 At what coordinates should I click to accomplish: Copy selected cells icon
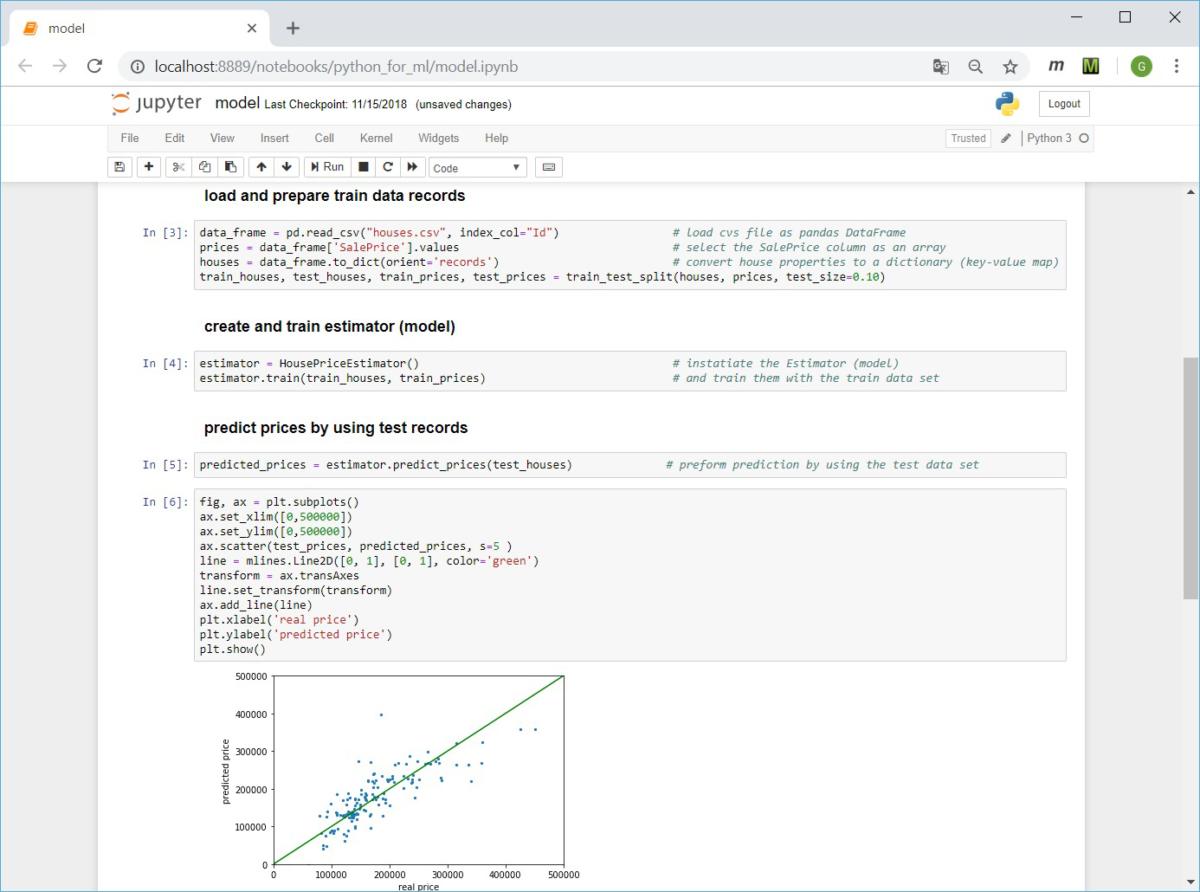[204, 167]
